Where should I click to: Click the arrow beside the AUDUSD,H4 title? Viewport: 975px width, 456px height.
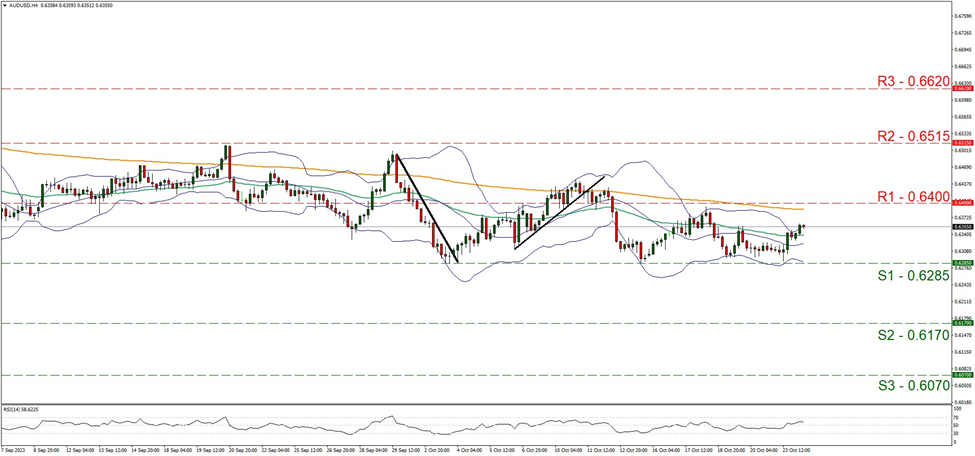coord(5,5)
